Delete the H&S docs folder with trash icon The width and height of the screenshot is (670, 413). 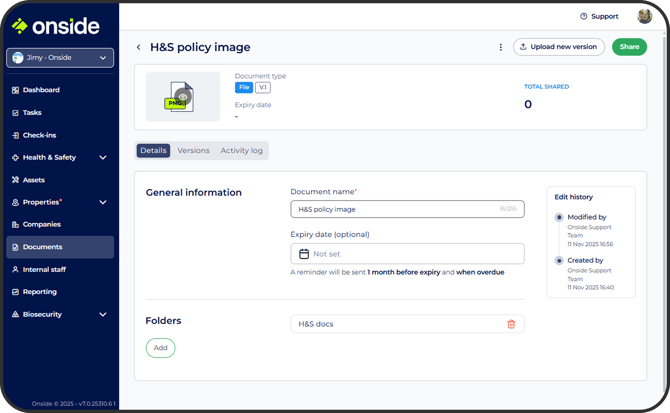pyautogui.click(x=511, y=324)
